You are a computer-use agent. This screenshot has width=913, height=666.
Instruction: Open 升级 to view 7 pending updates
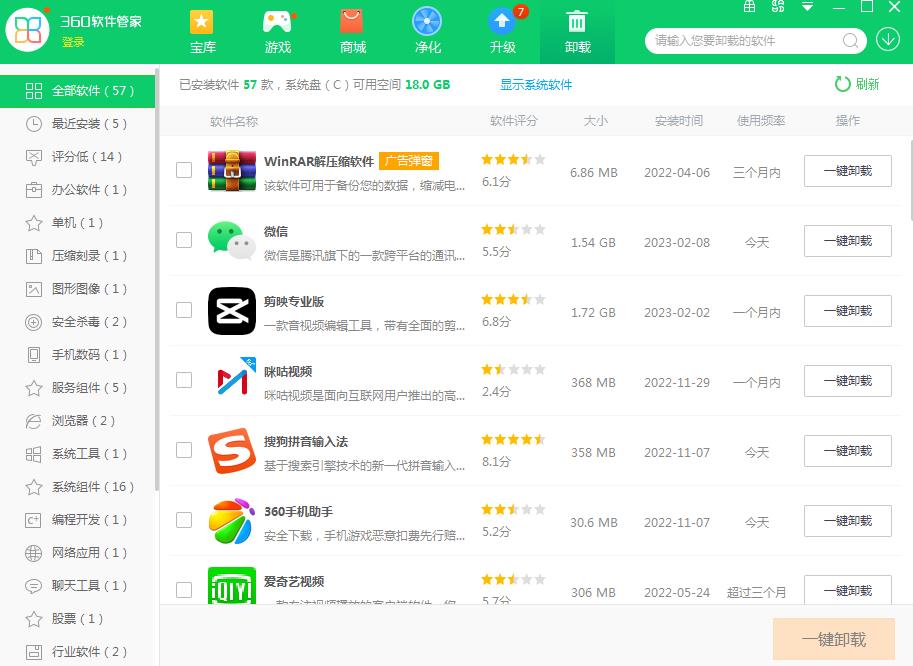502,31
